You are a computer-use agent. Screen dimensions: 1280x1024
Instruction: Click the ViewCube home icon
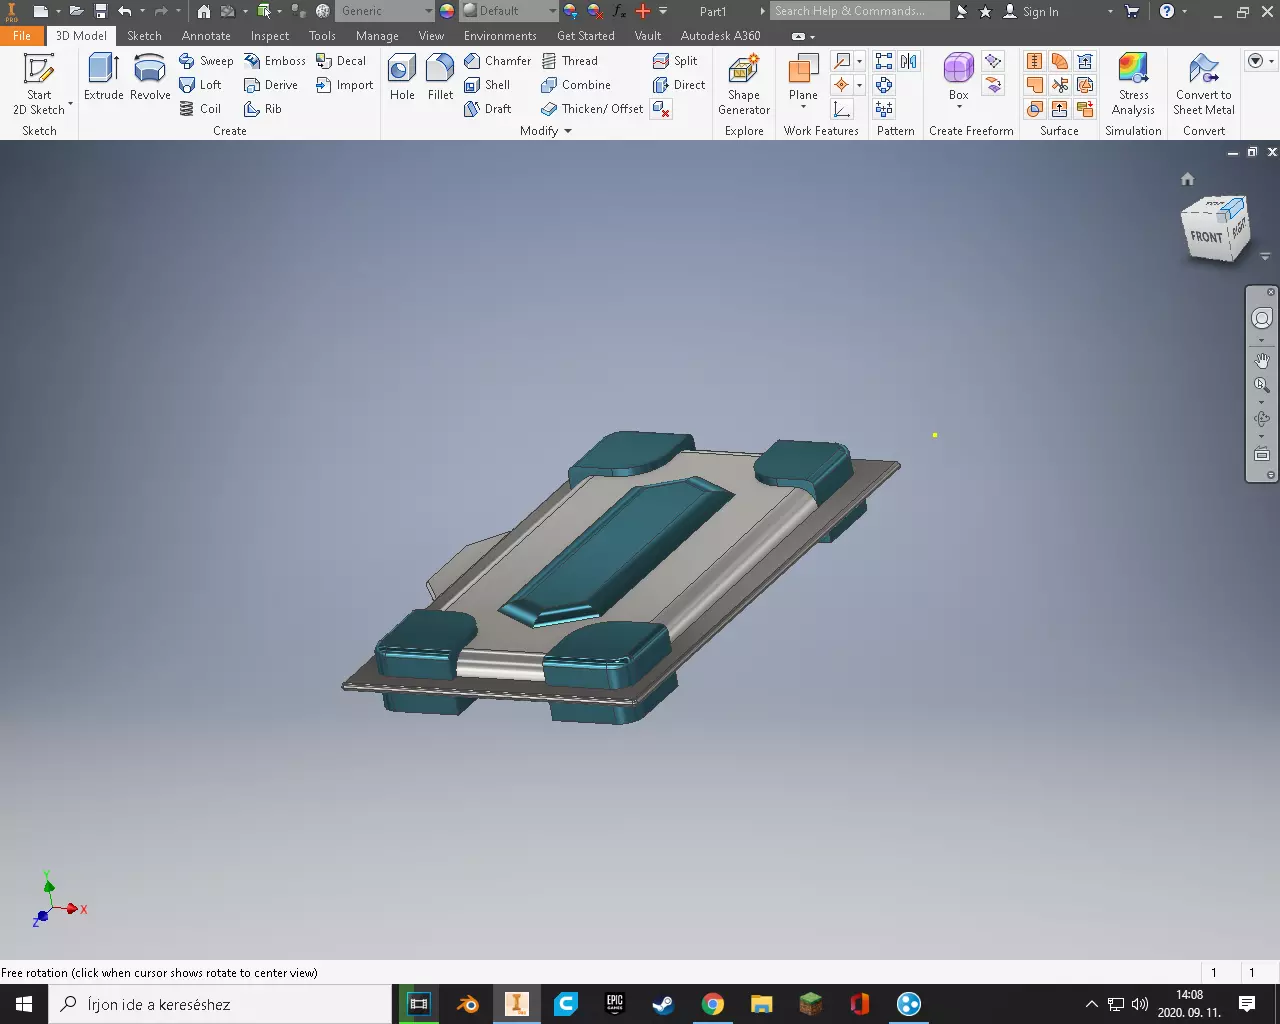coord(1187,179)
